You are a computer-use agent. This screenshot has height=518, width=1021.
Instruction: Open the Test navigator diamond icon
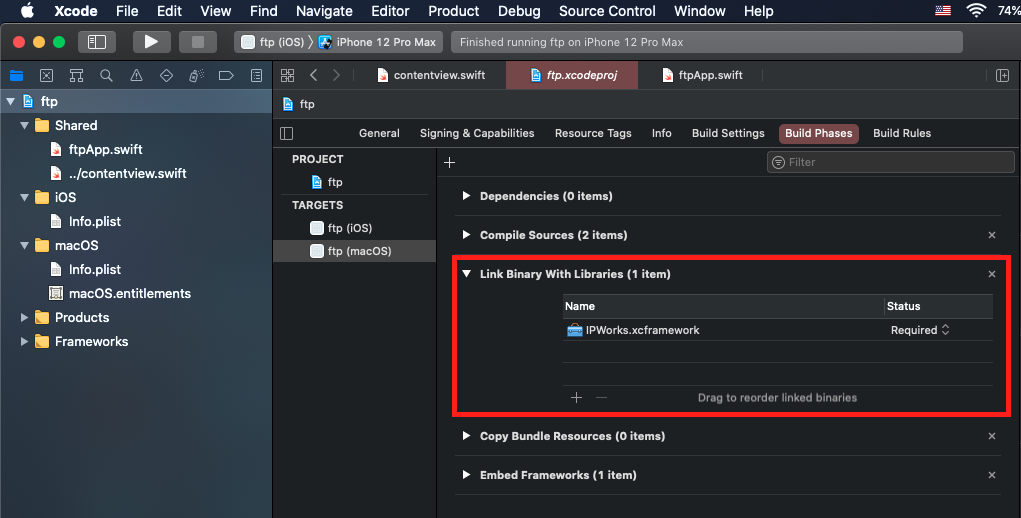[166, 75]
